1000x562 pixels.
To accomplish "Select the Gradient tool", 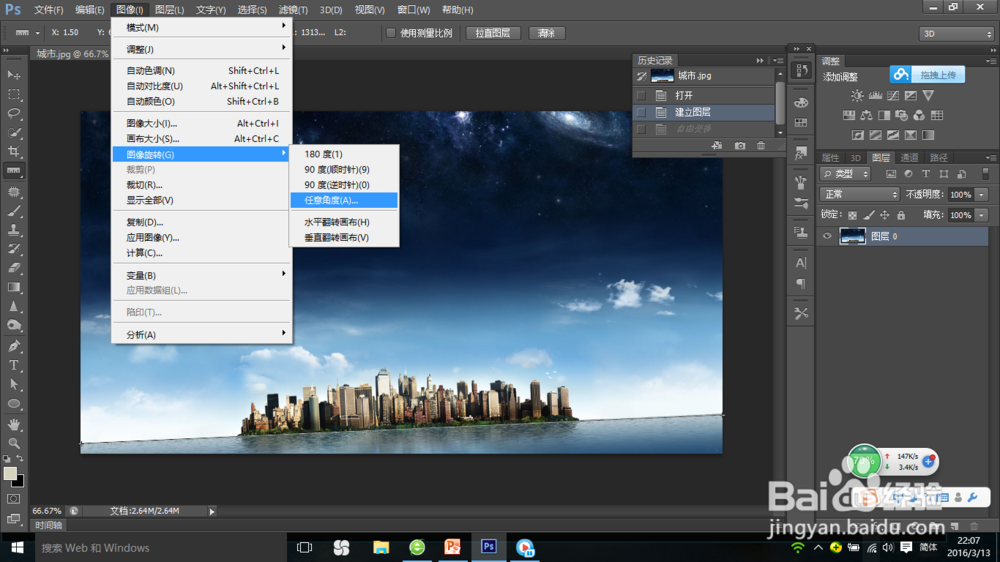I will coord(13,287).
